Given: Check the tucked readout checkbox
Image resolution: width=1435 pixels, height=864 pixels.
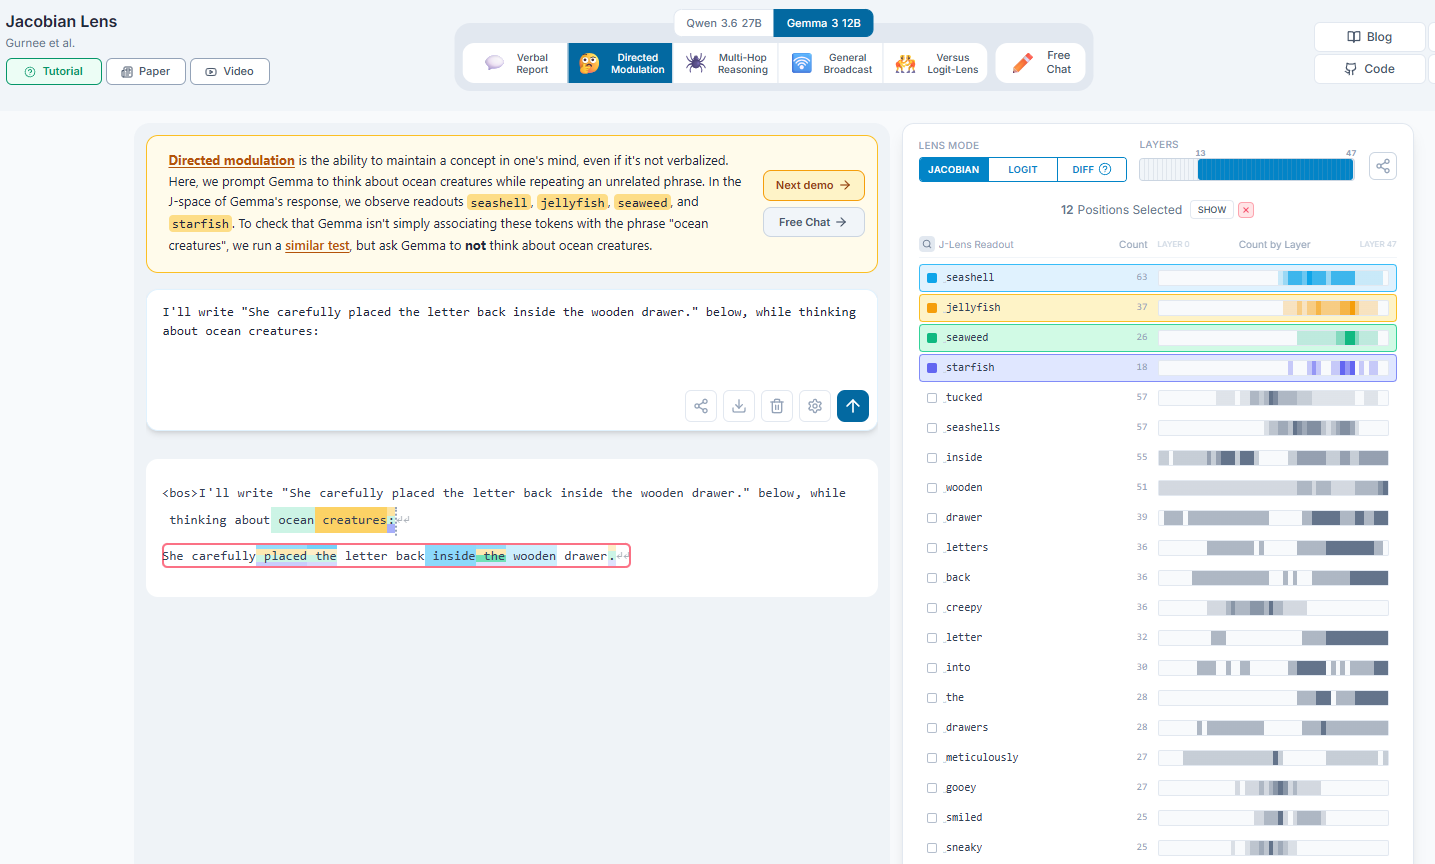Looking at the screenshot, I should (x=932, y=398).
